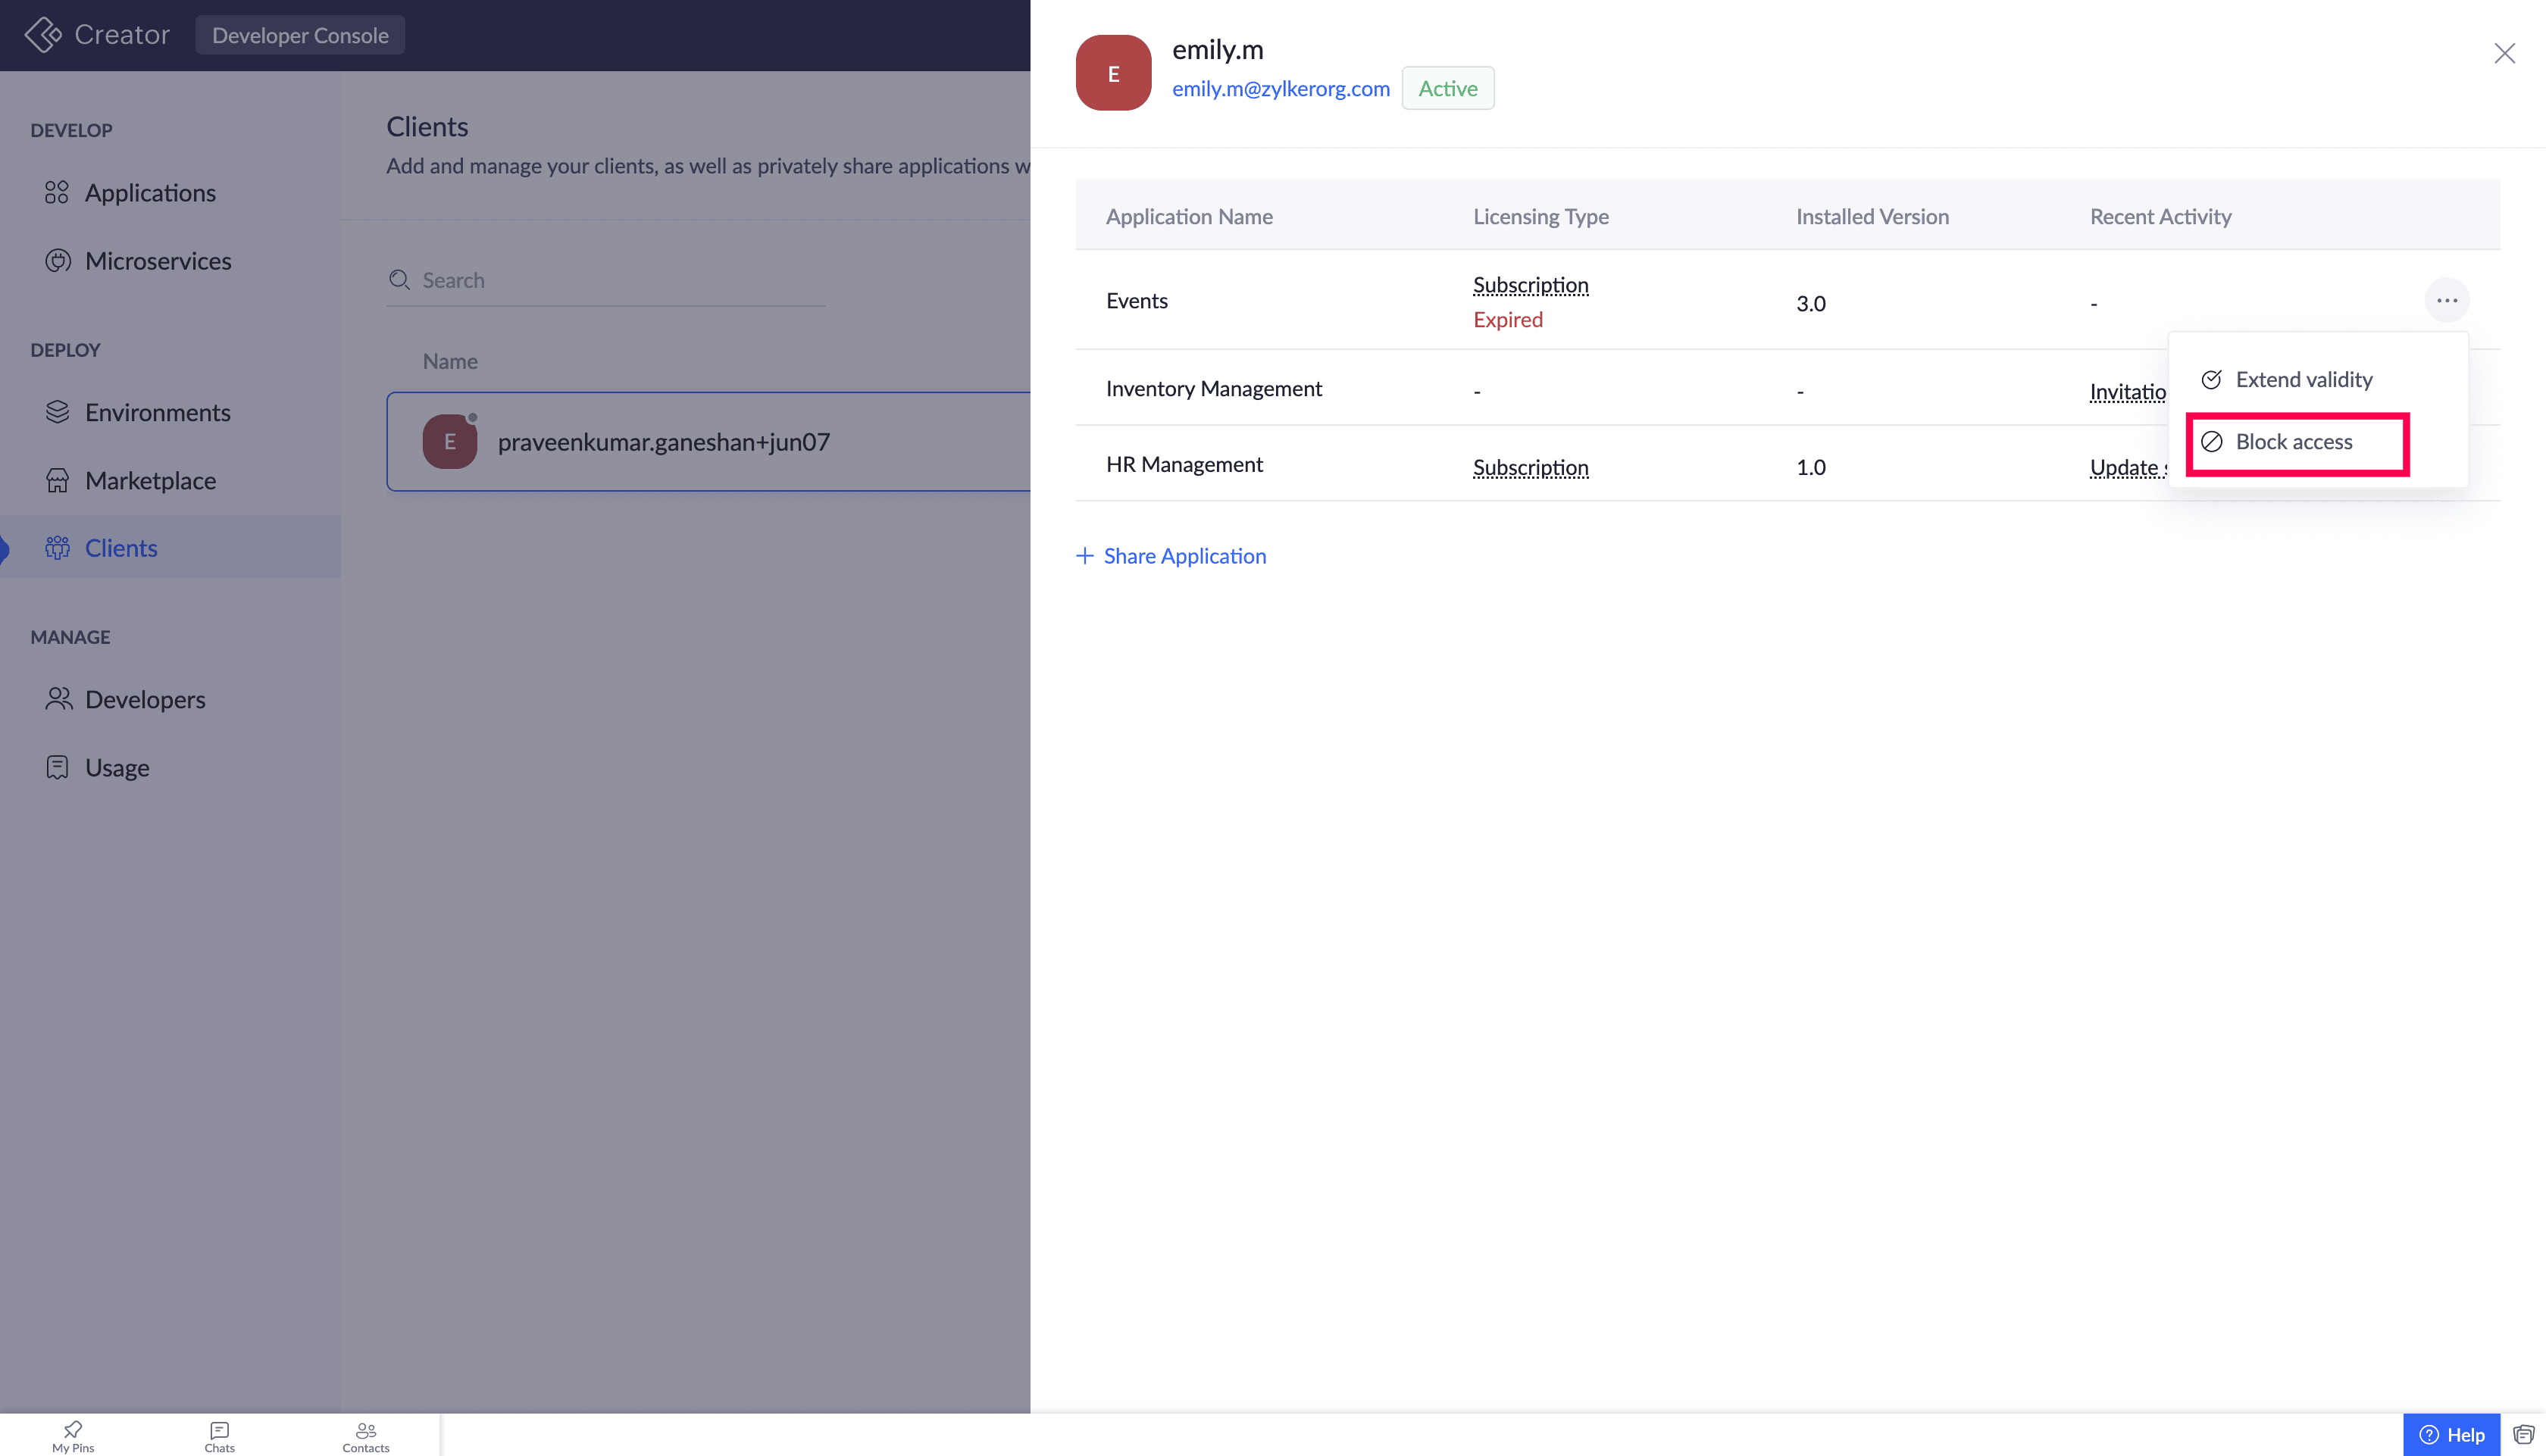Screen dimensions: 2546x1456
Task: Select Block access menu option
Action: click(x=2293, y=442)
